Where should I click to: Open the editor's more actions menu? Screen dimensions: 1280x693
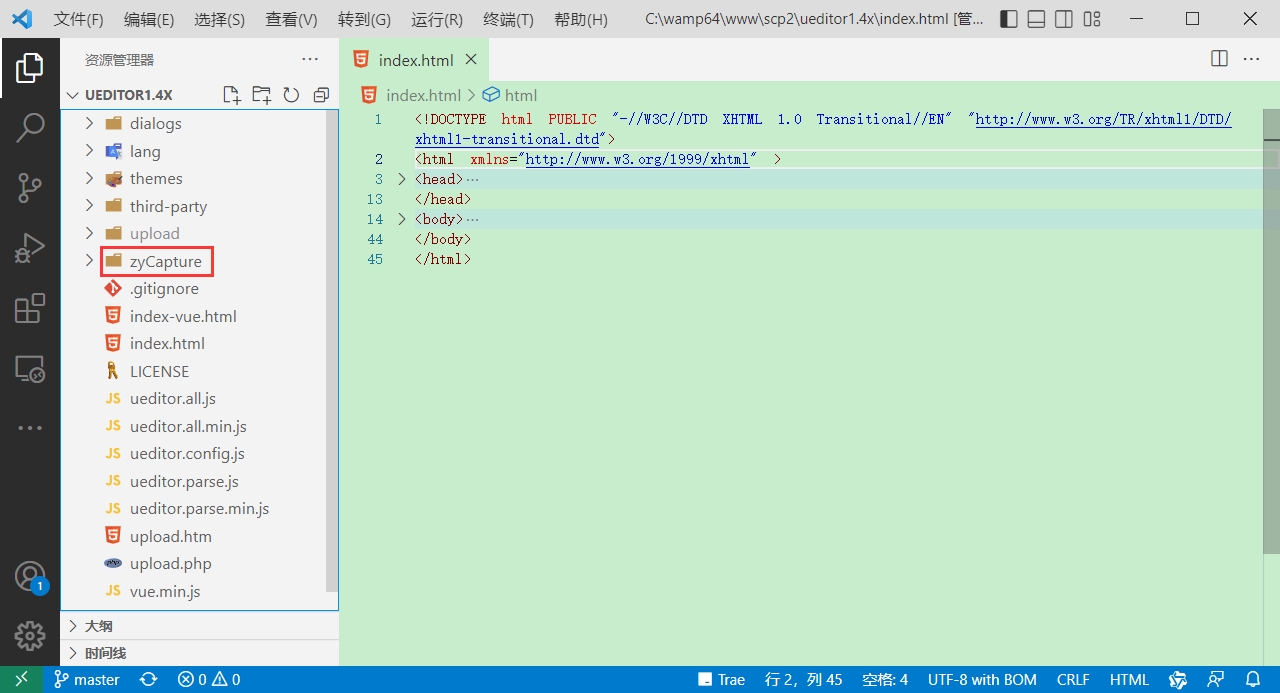click(x=1251, y=59)
